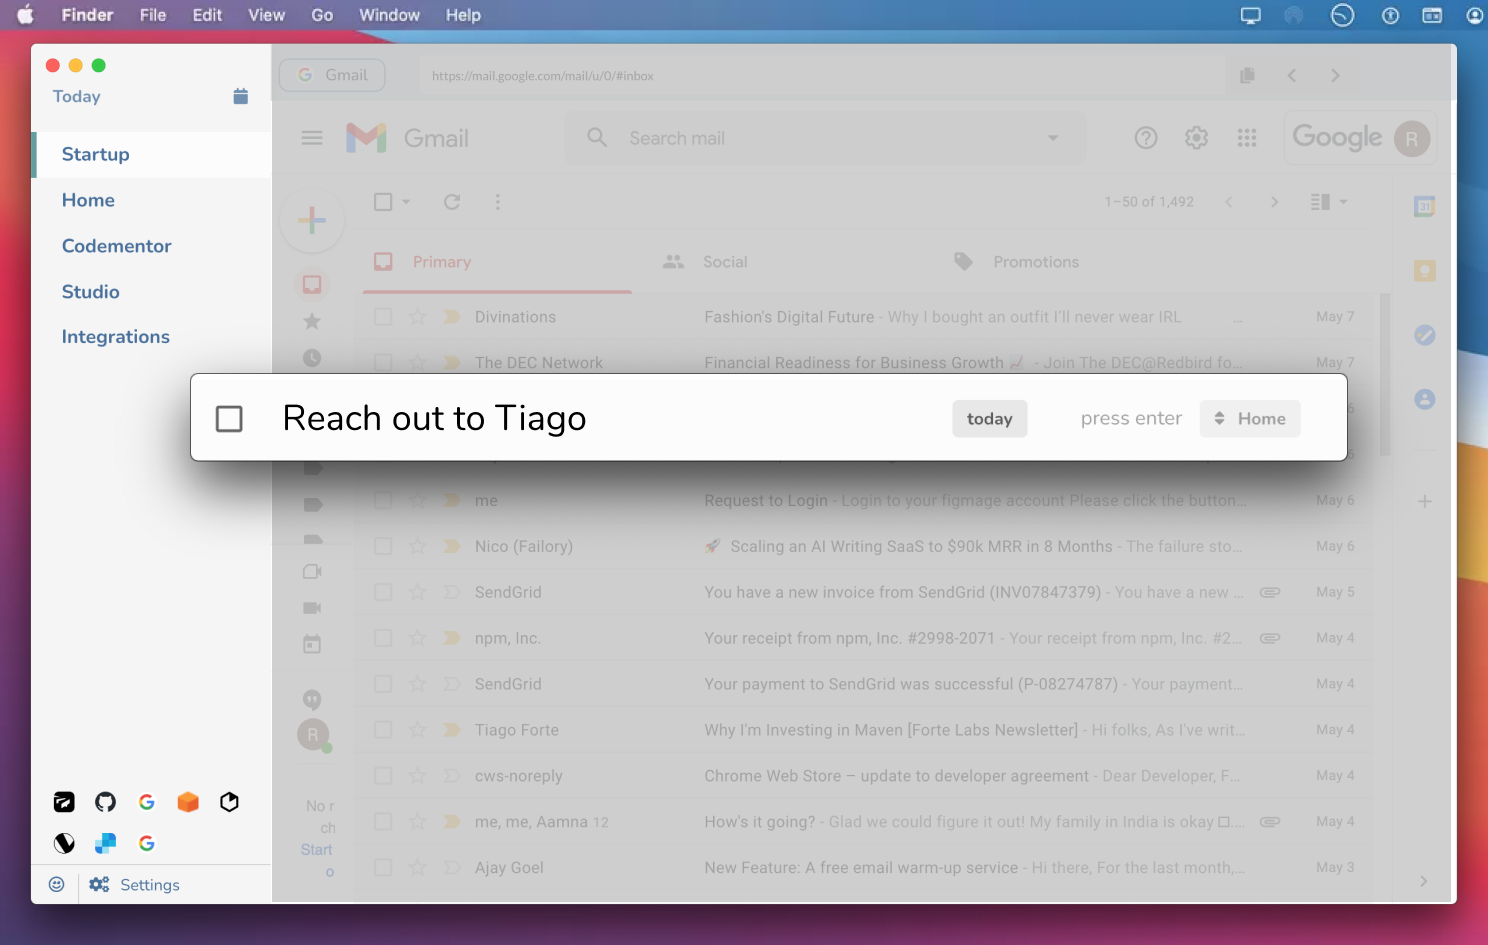Open the Startup list in sidebar
This screenshot has height=945, width=1488.
pyautogui.click(x=151, y=154)
